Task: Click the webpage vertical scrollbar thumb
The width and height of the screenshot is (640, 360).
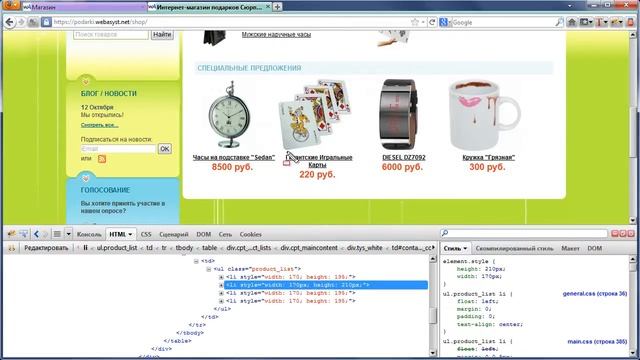Action: [633, 131]
